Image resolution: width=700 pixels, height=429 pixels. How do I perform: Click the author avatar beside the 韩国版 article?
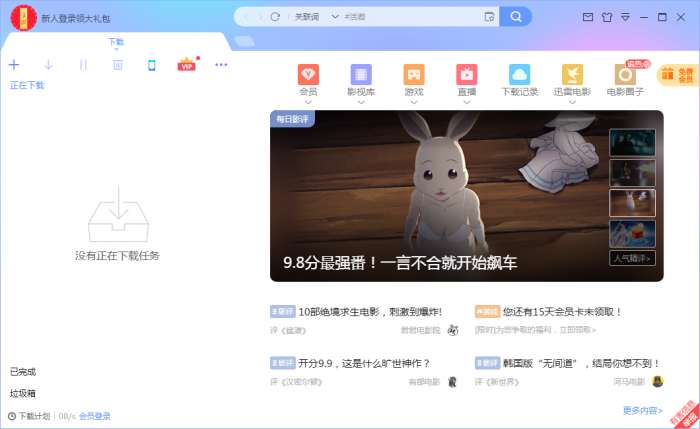pyautogui.click(x=658, y=381)
